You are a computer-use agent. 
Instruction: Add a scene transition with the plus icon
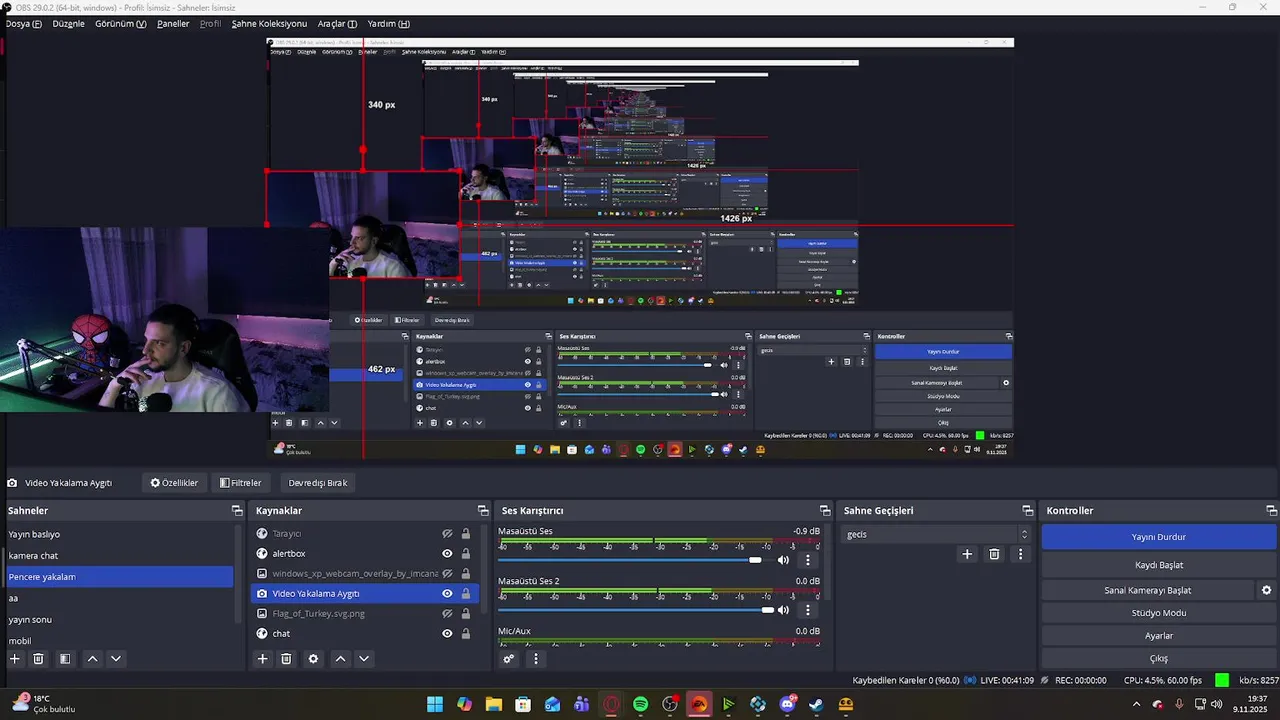point(967,554)
